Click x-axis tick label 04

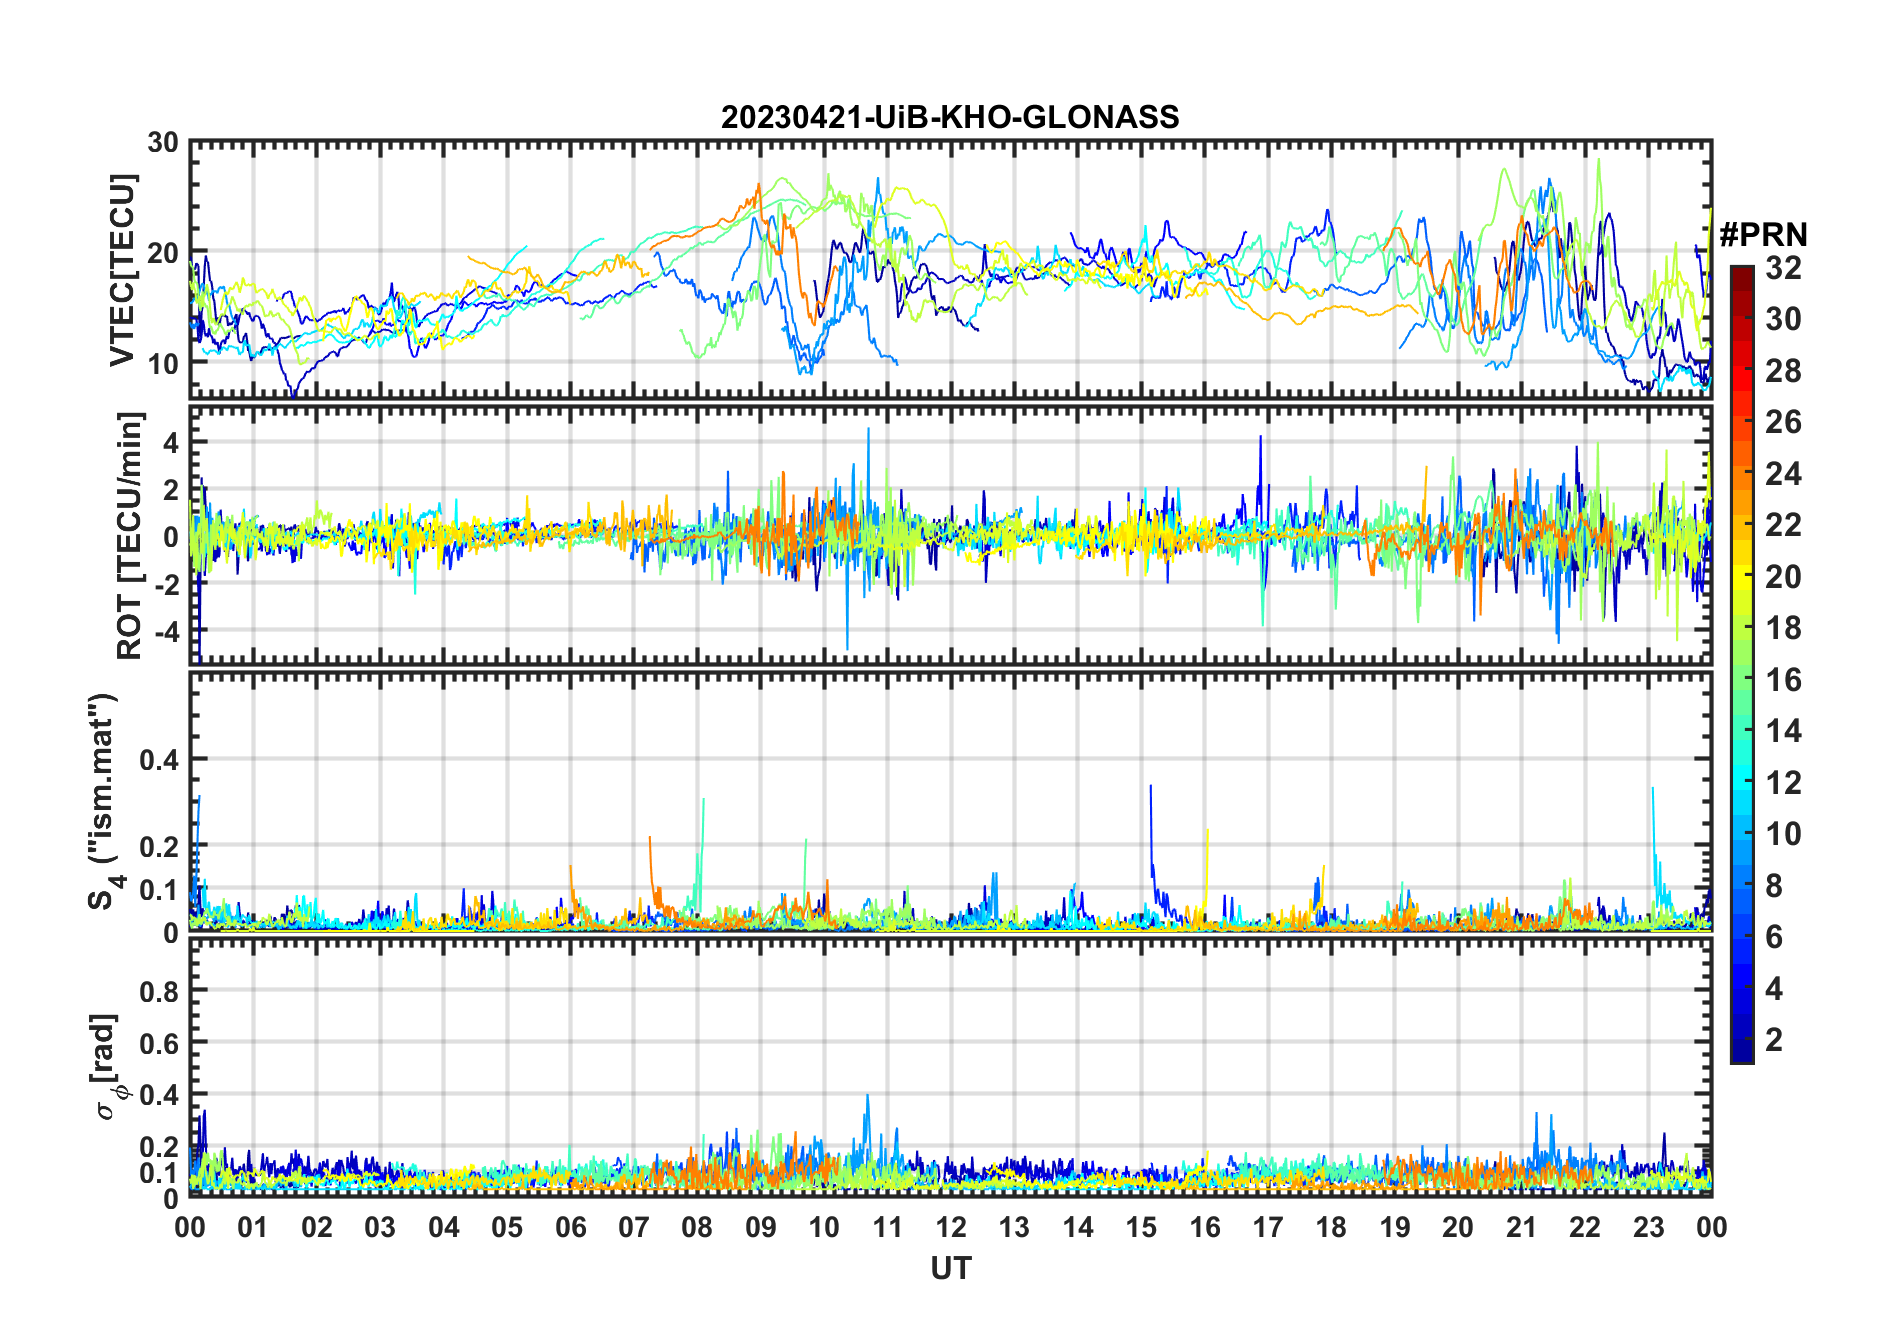pos(444,1227)
